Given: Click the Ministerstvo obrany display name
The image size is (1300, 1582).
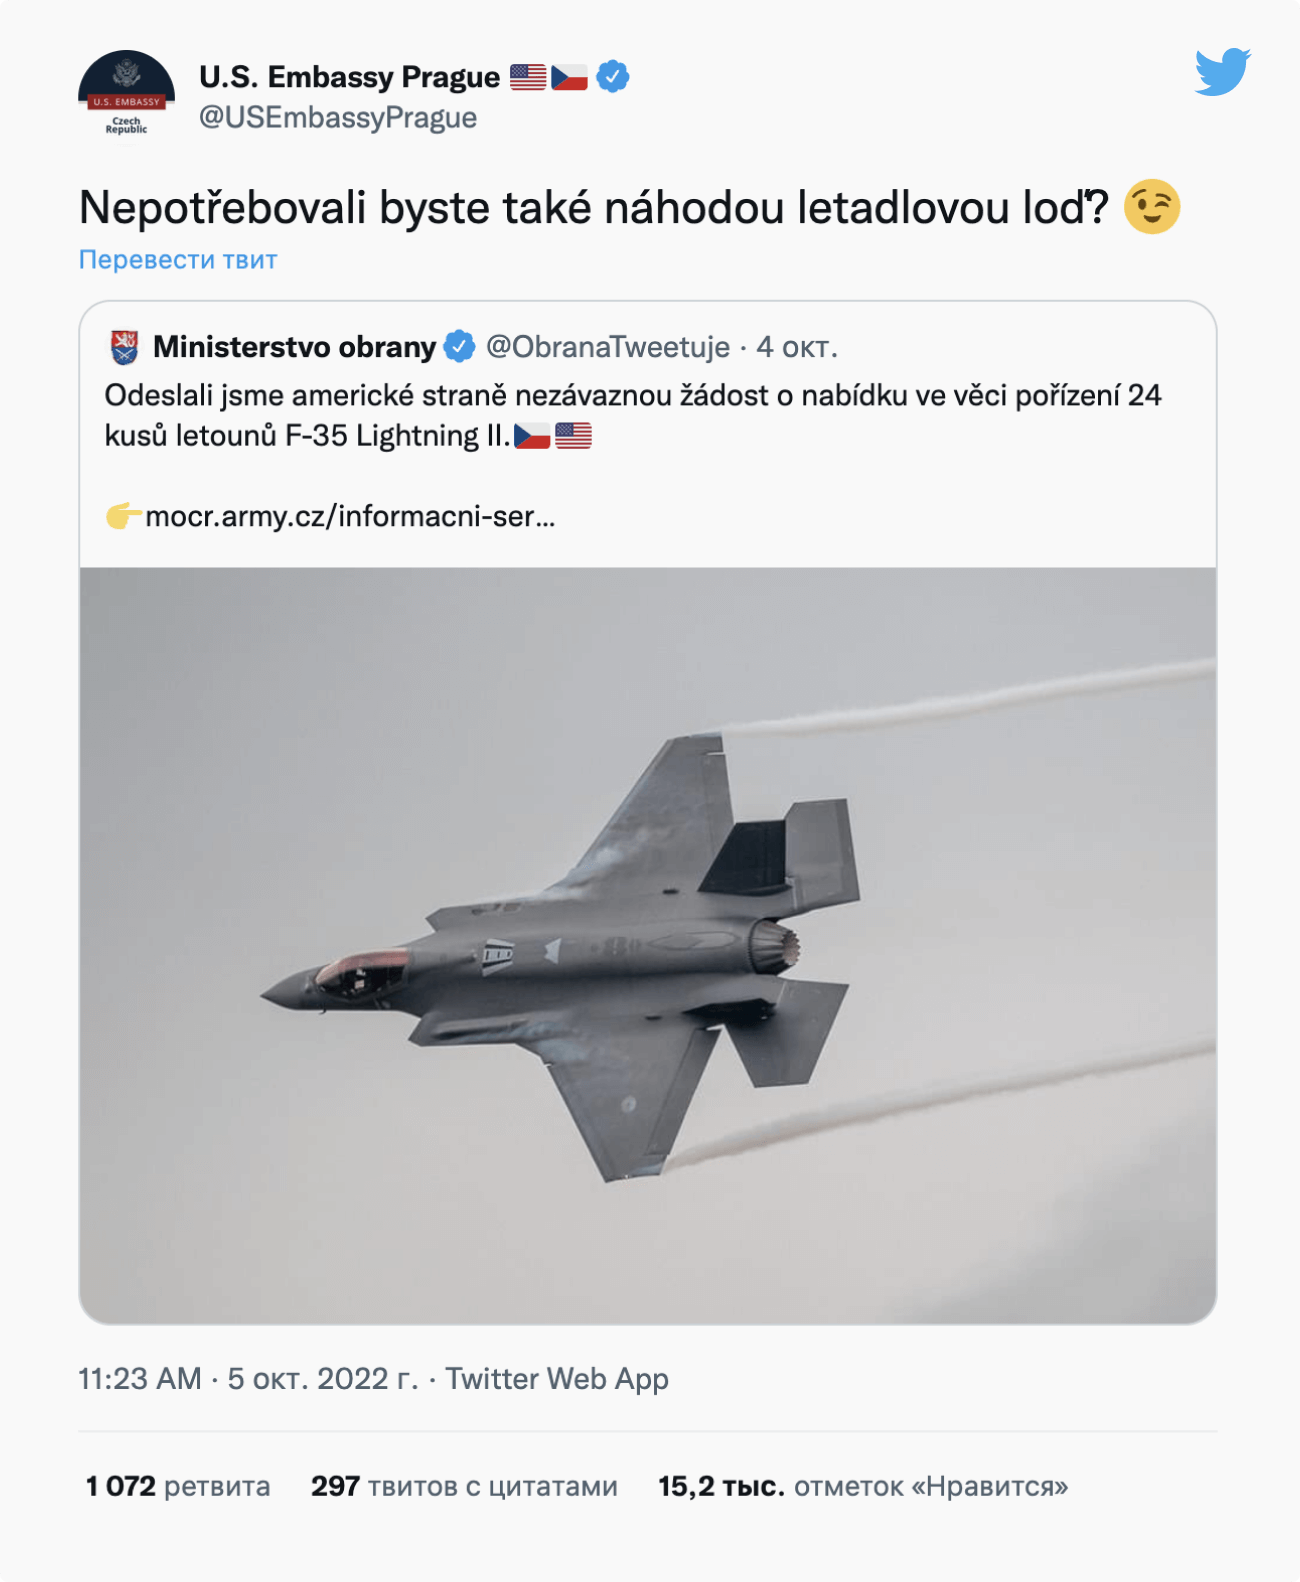Looking at the screenshot, I should point(294,347).
